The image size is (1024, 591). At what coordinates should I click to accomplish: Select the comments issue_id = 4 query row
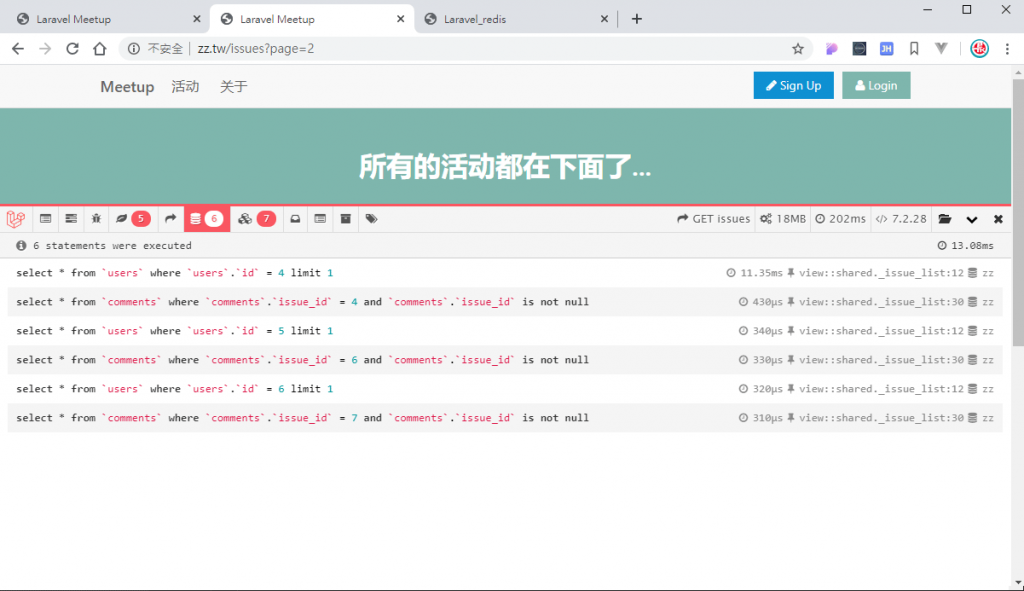point(505,302)
